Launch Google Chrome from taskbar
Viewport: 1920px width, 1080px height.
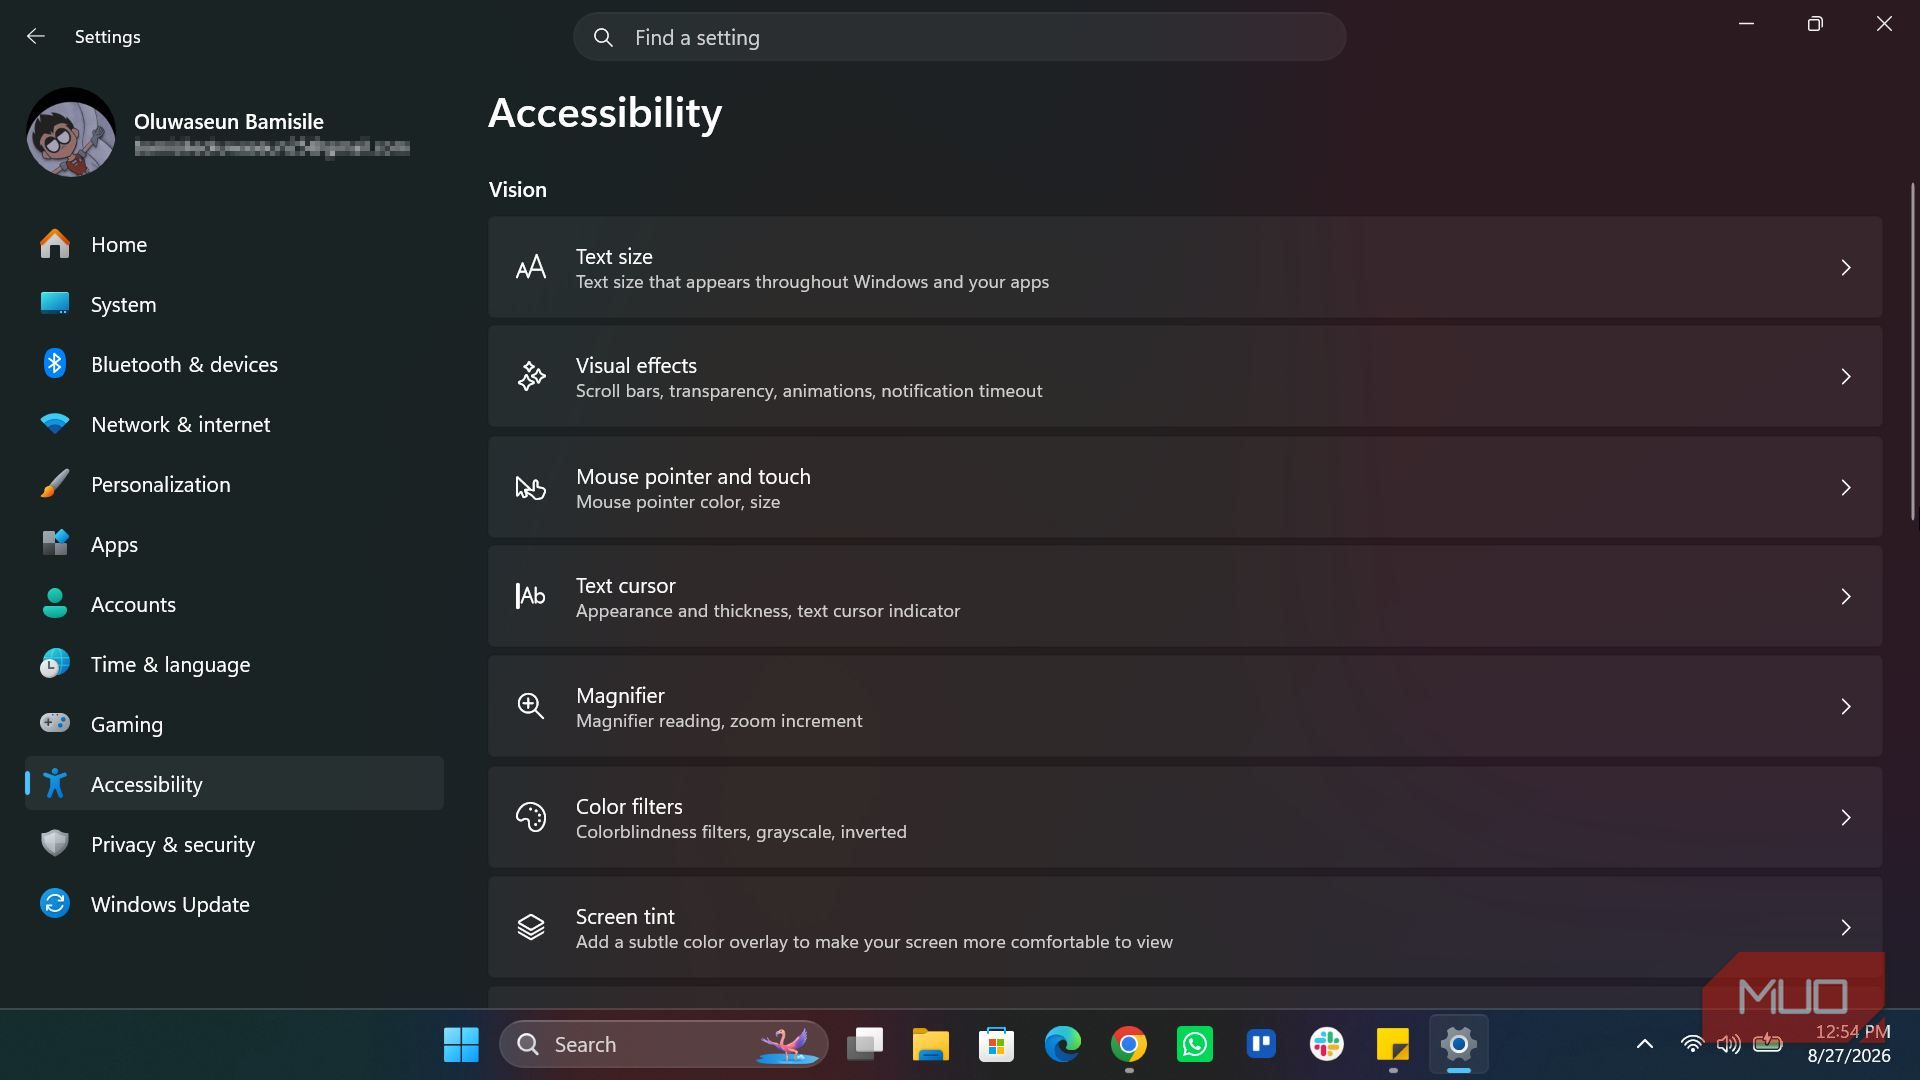click(x=1128, y=1044)
